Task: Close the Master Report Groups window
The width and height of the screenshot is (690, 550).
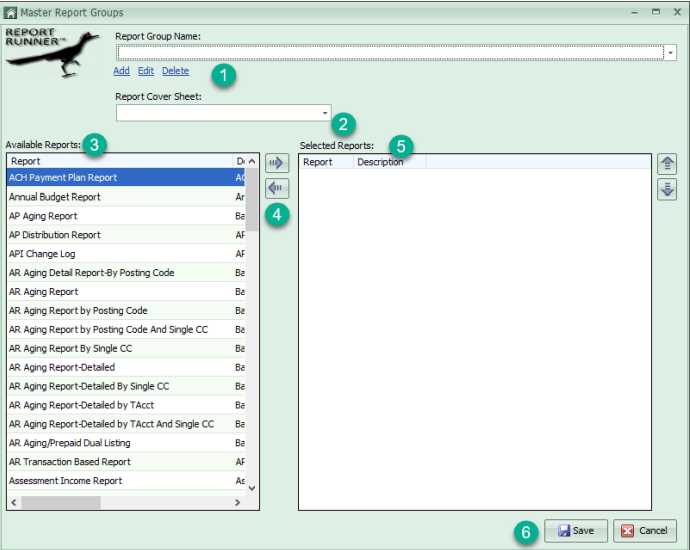Action: 677,12
